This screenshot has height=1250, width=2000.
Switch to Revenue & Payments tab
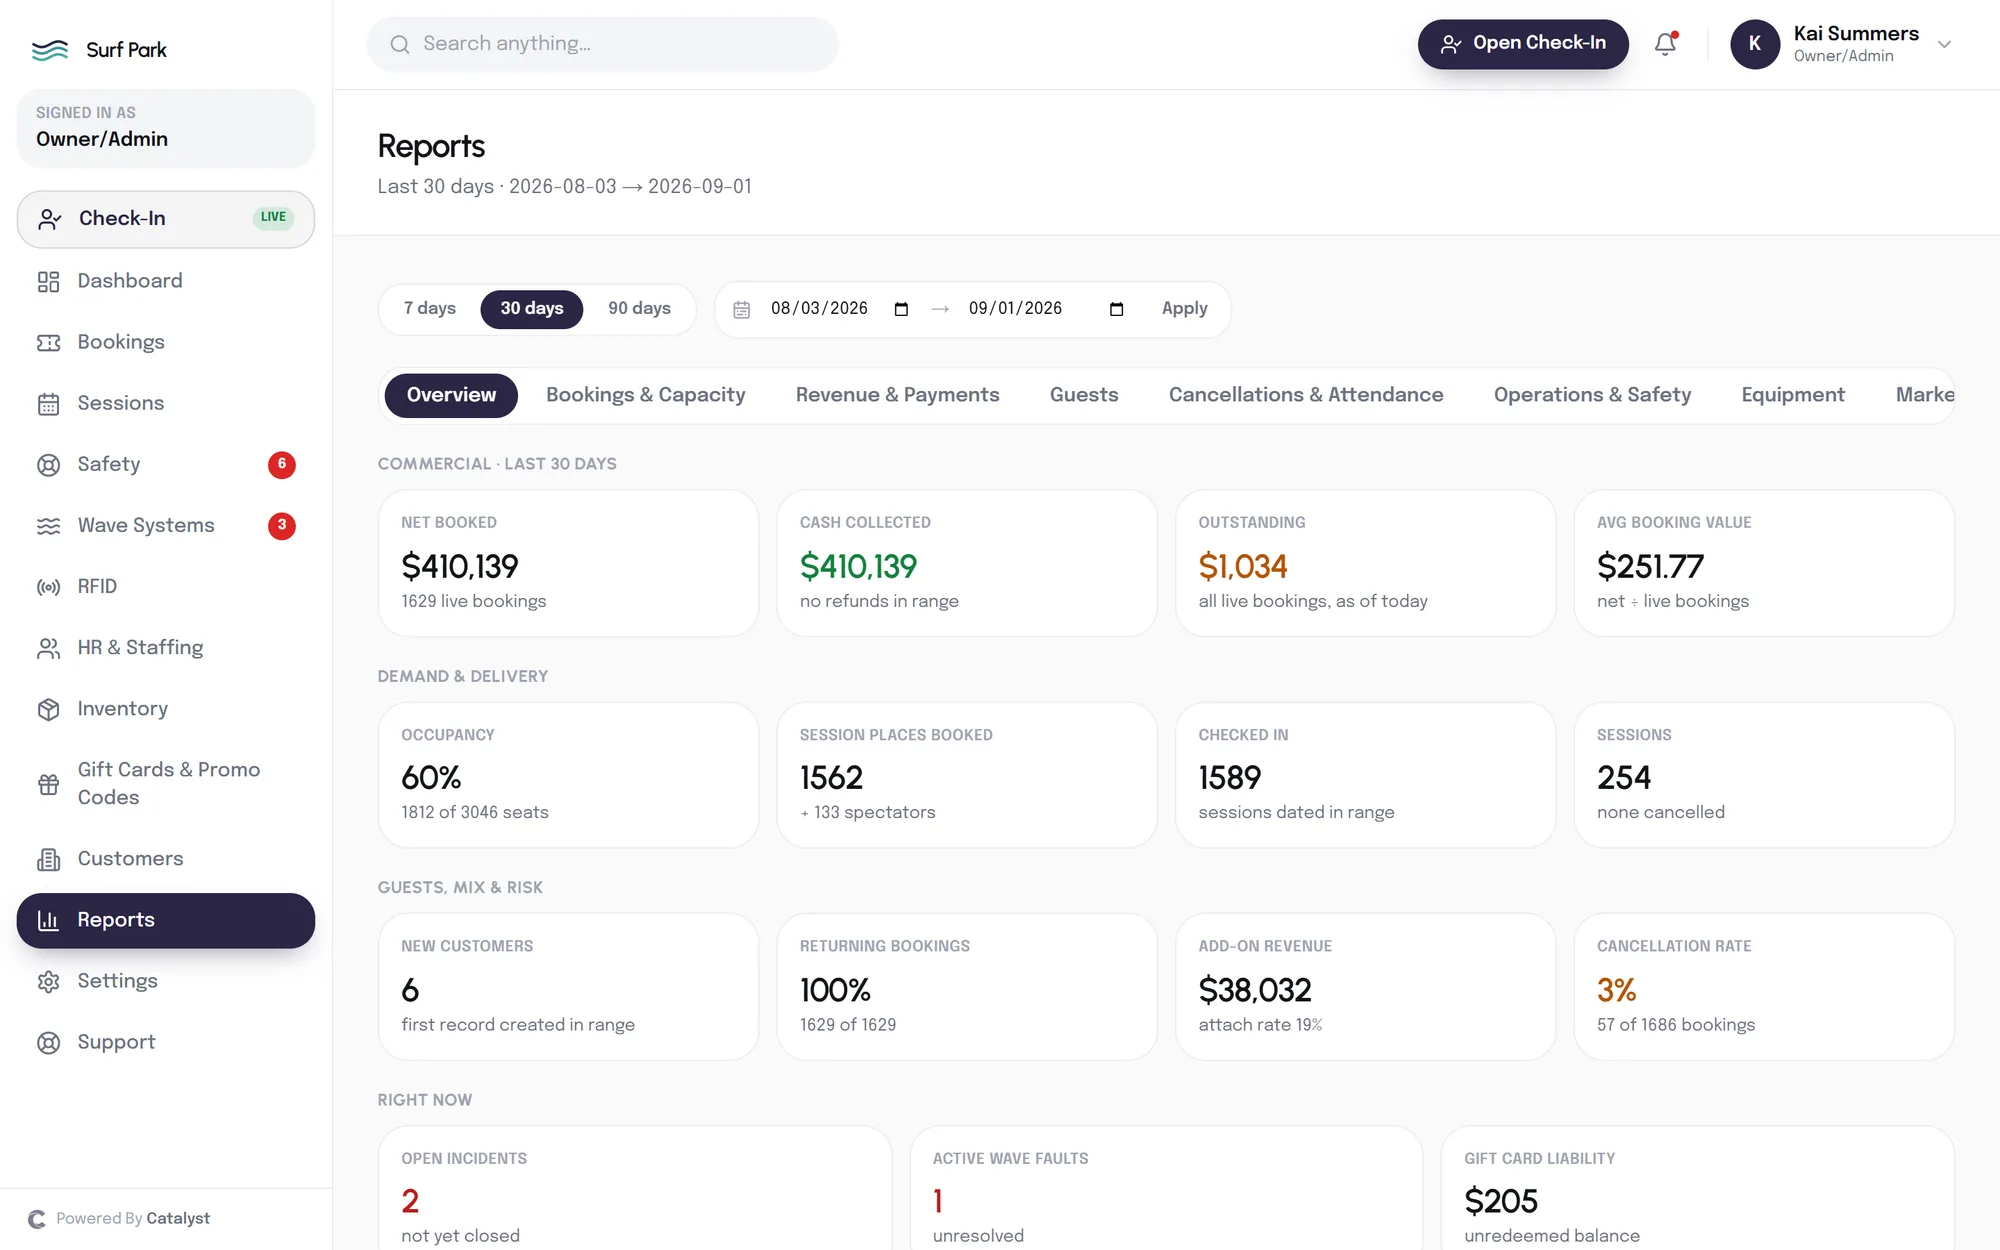pos(897,395)
